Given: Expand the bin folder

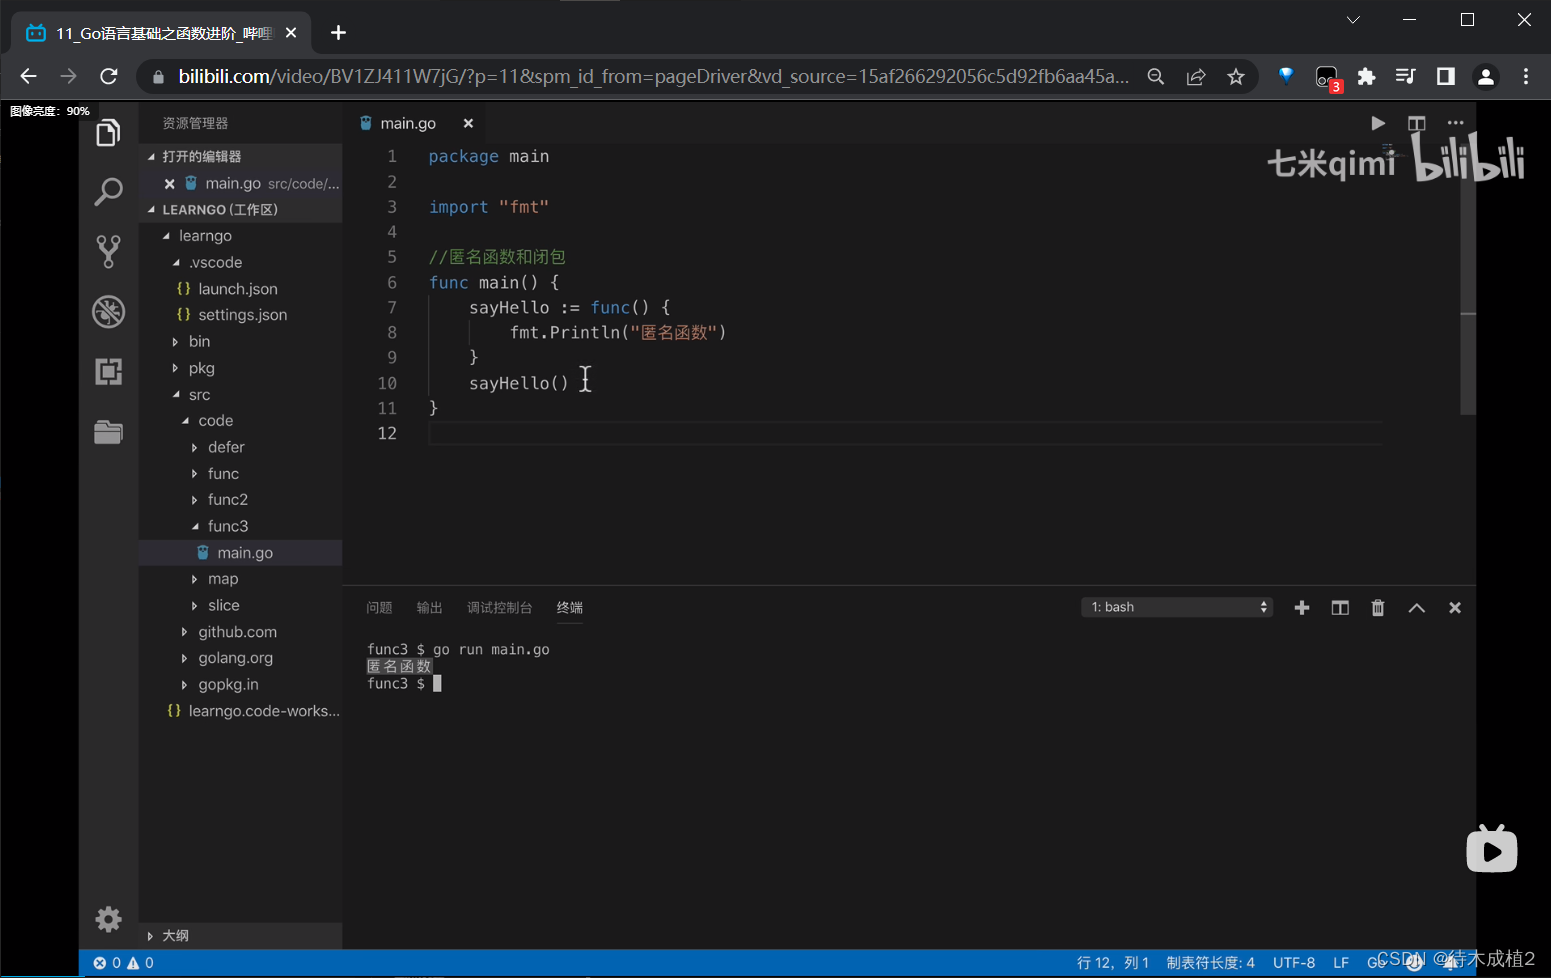Looking at the screenshot, I should 240,341.
